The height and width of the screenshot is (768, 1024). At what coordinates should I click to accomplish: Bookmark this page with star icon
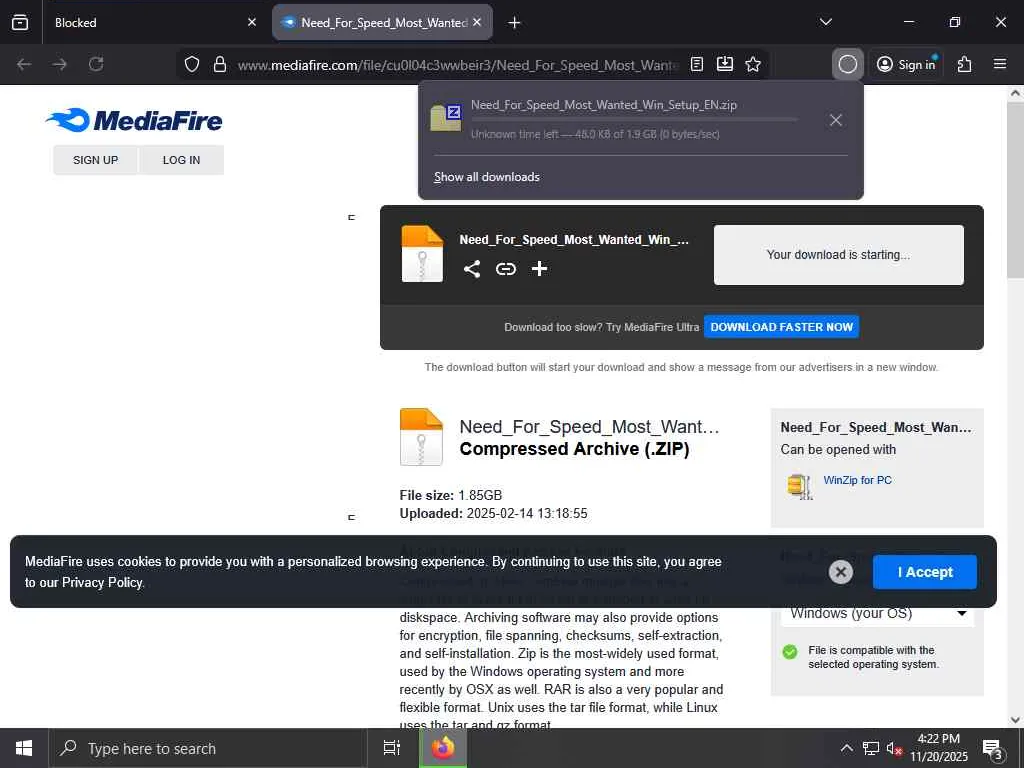pos(753,64)
